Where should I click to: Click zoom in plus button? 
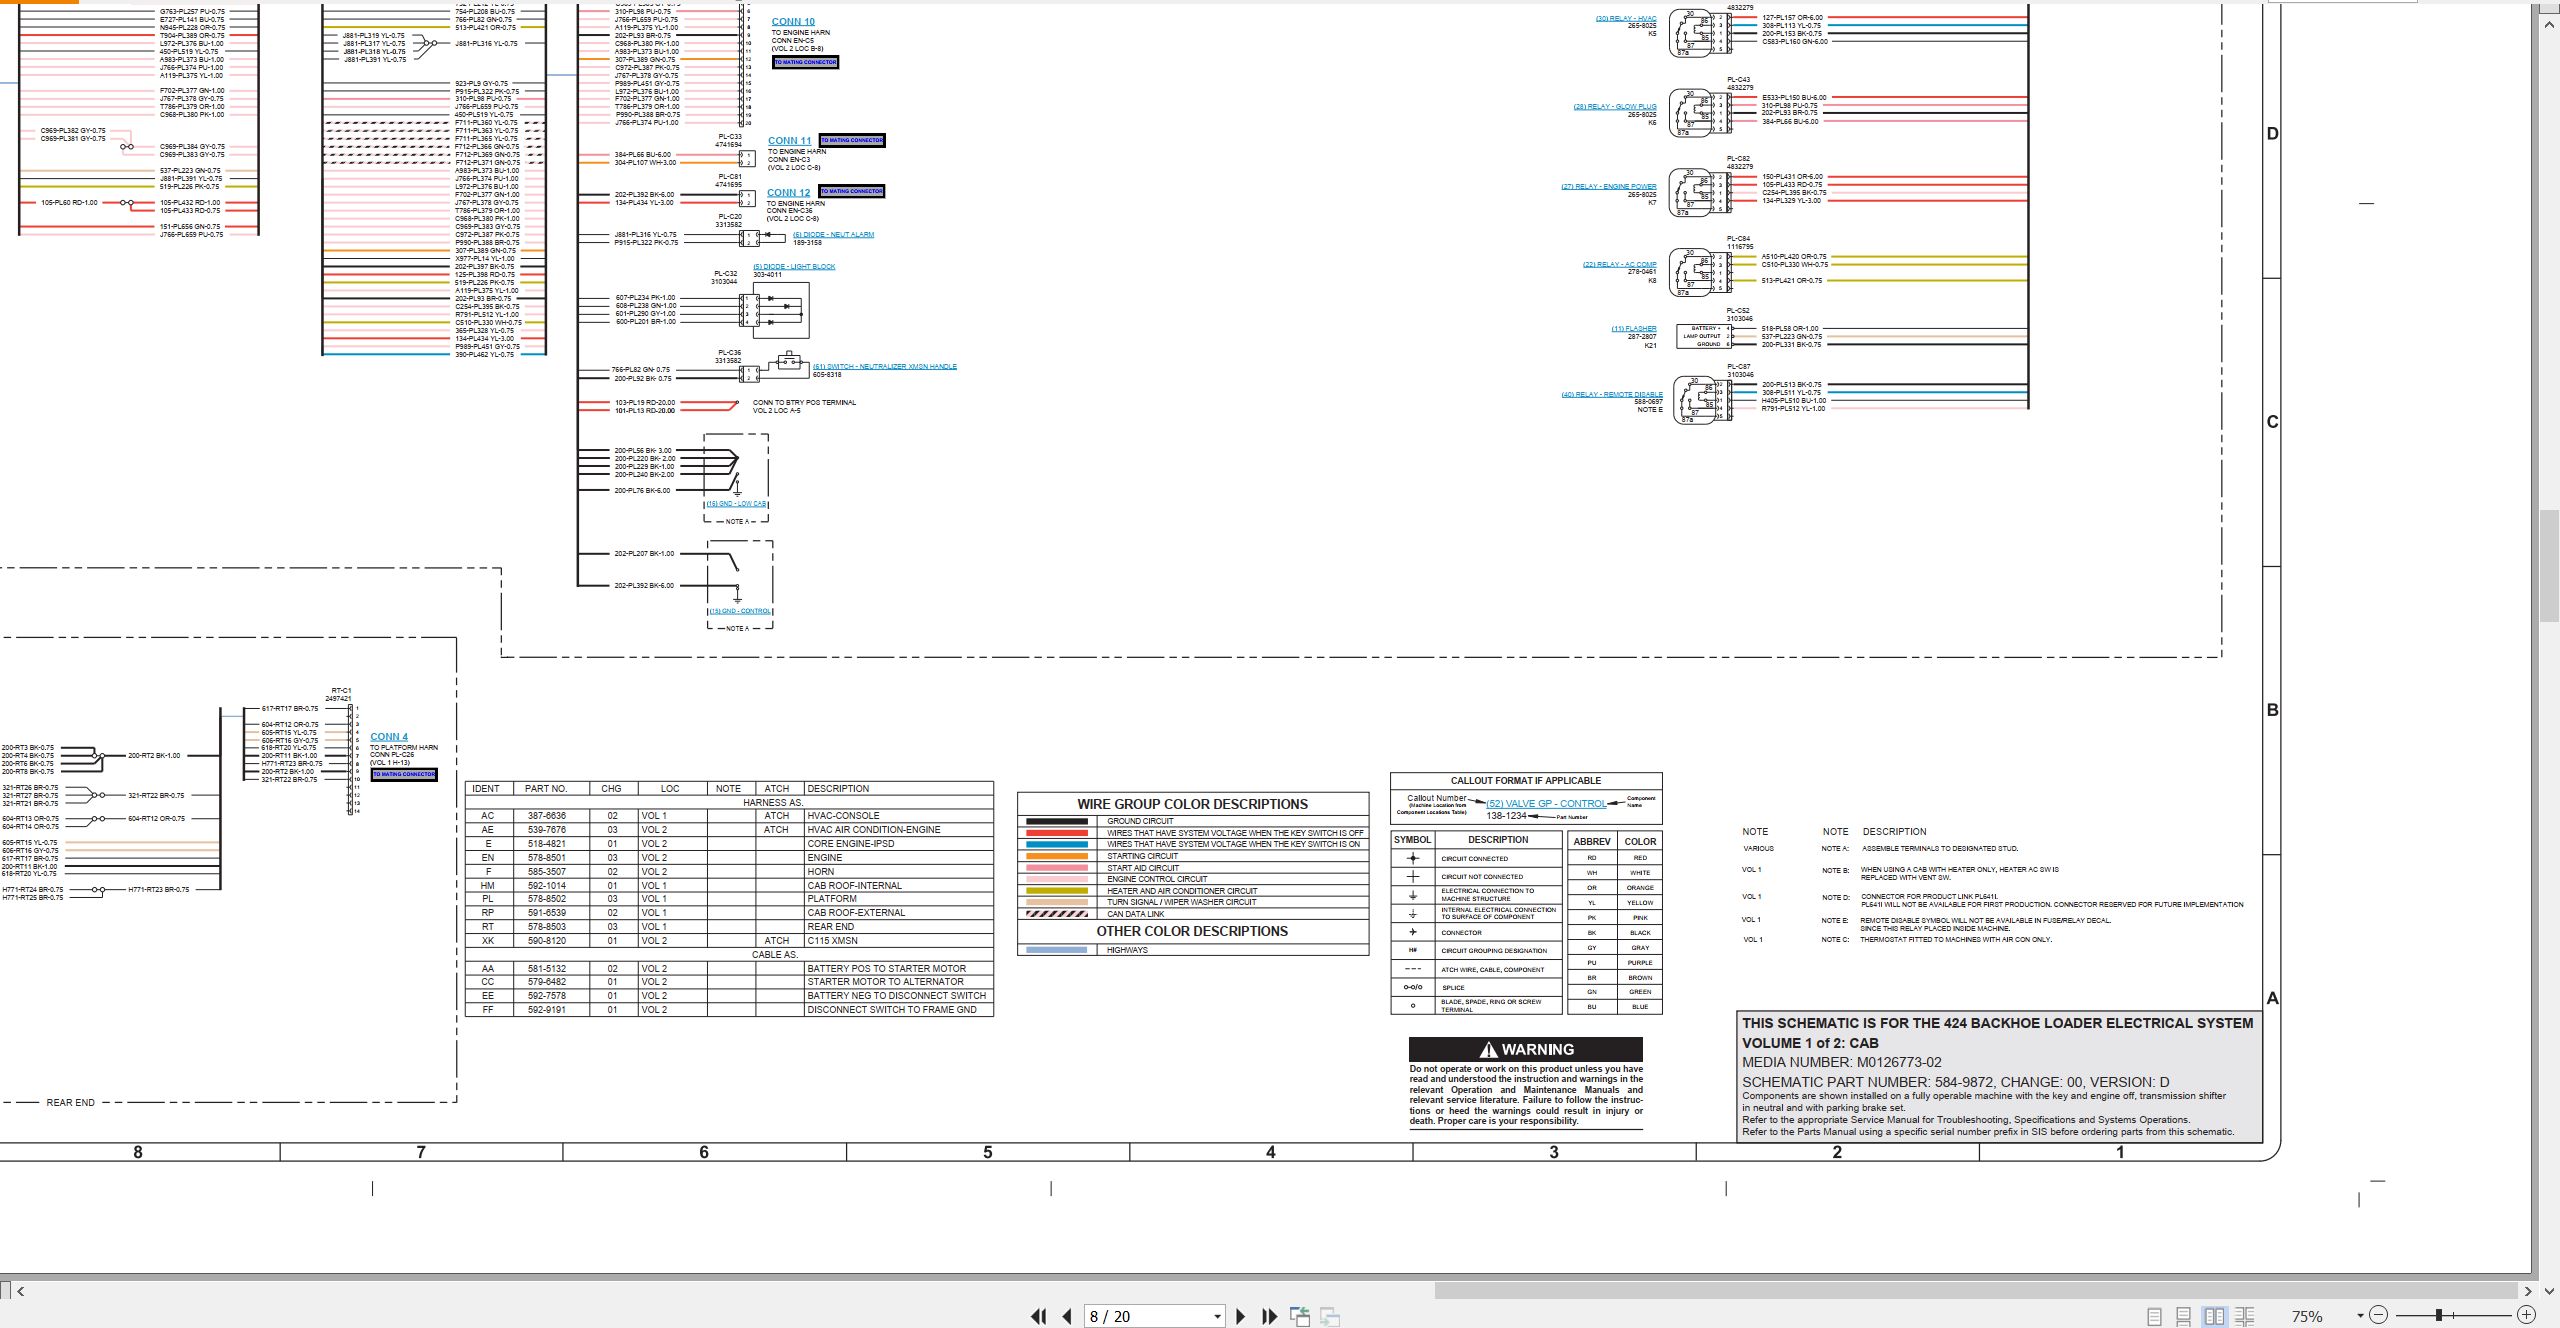click(x=2526, y=1315)
